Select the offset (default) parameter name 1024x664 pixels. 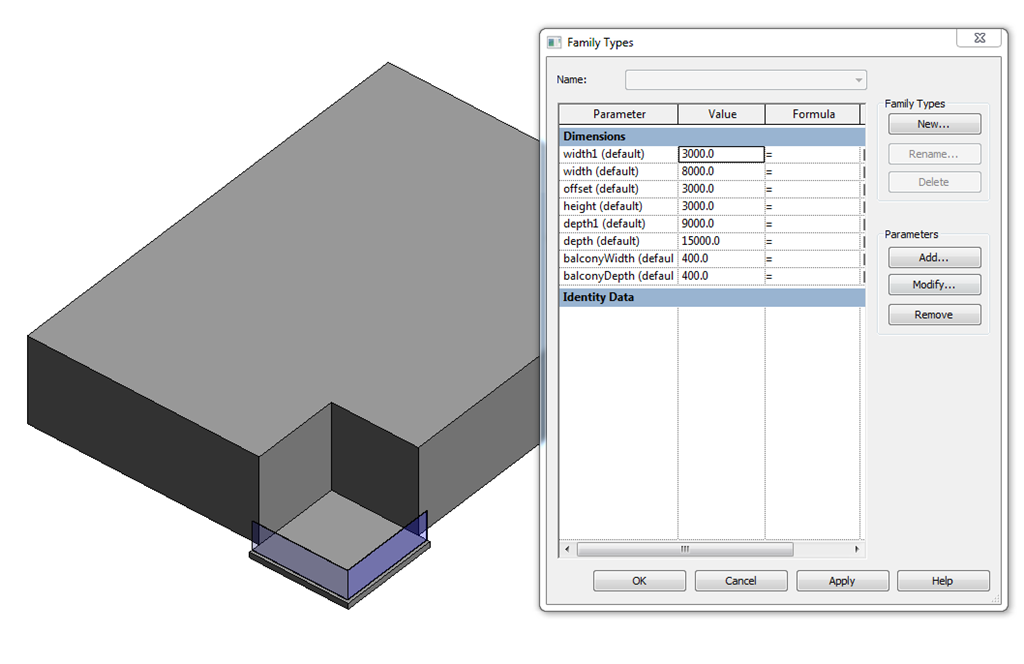point(618,189)
